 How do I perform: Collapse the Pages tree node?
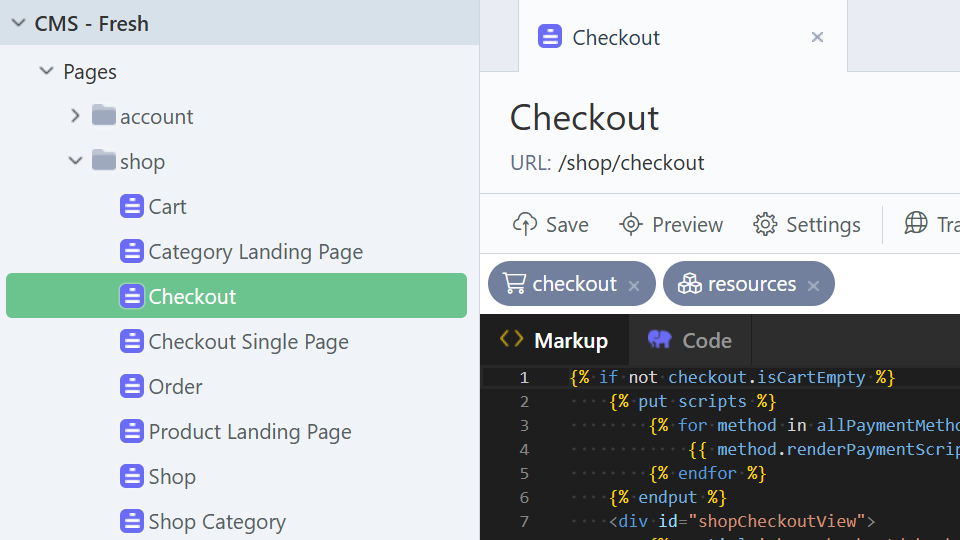coord(47,71)
